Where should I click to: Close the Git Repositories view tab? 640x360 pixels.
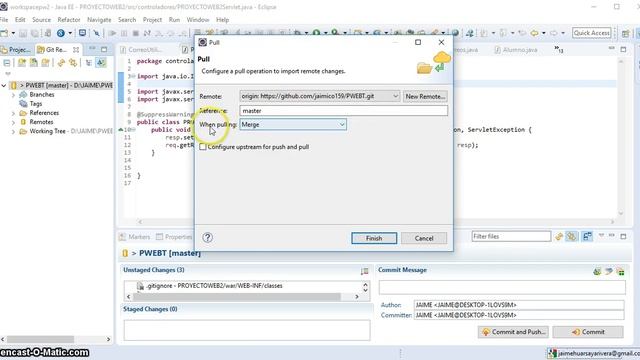pos(76,50)
